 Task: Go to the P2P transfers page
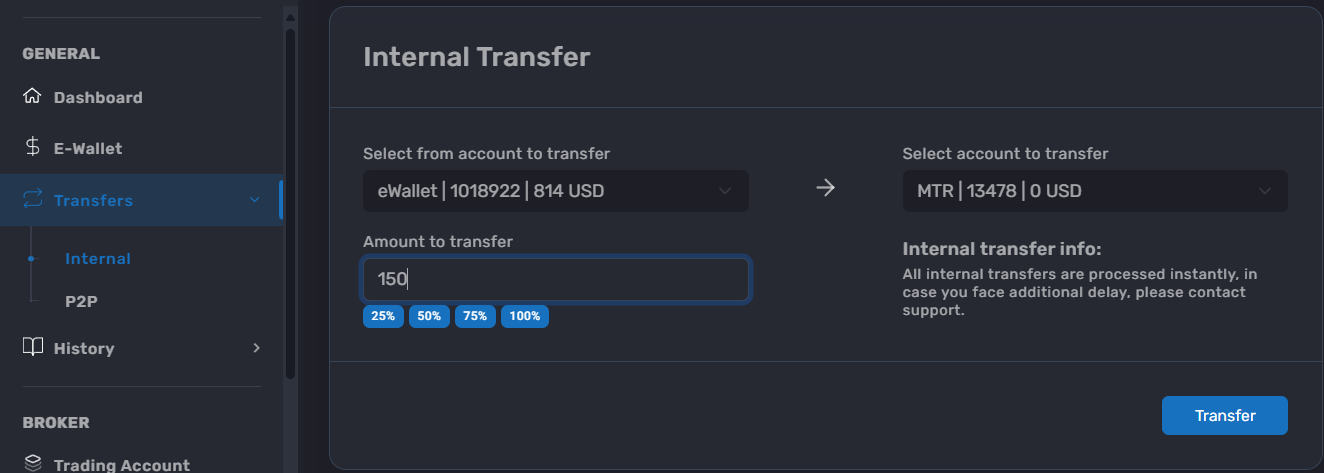(80, 300)
